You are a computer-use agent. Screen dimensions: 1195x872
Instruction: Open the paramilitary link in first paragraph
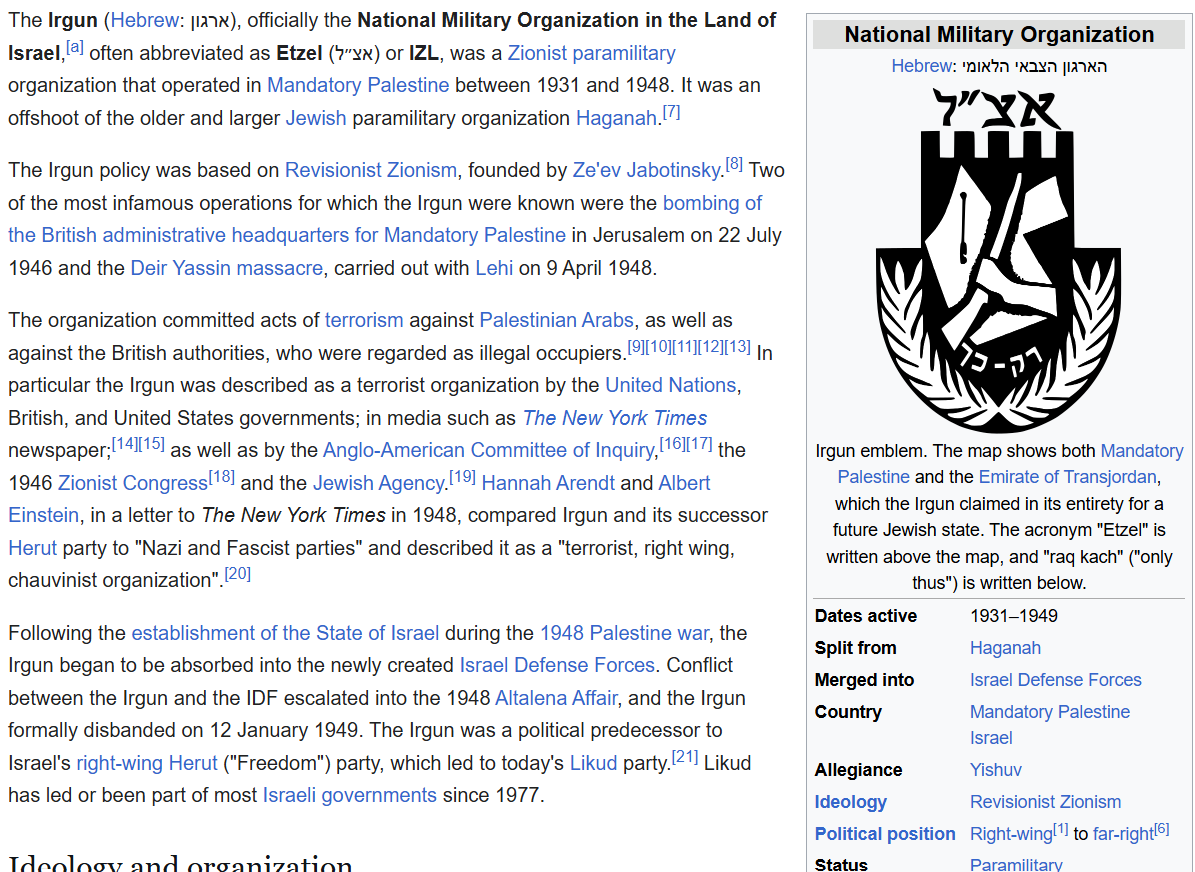(624, 53)
